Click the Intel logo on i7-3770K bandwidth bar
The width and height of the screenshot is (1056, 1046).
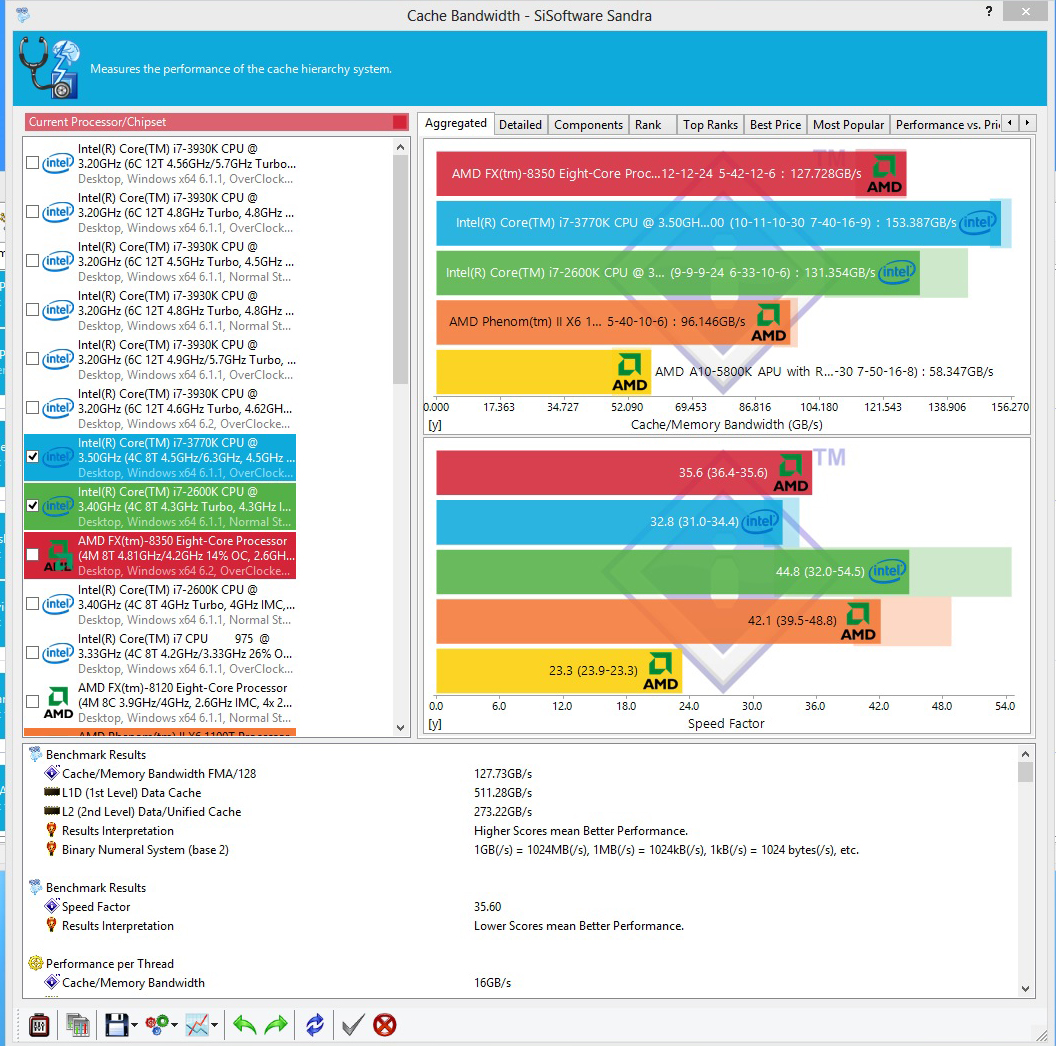click(x=978, y=223)
